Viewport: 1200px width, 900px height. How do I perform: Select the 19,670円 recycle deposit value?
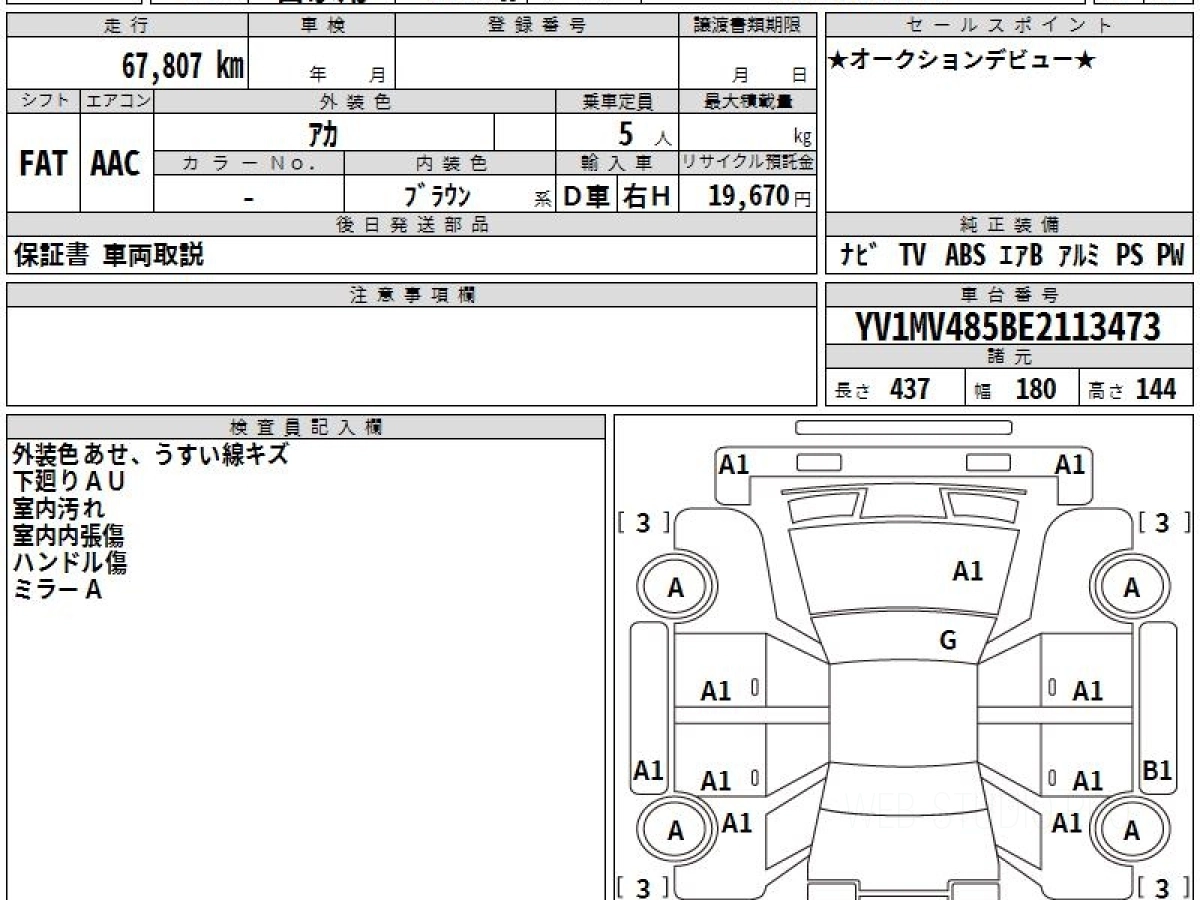click(x=760, y=196)
